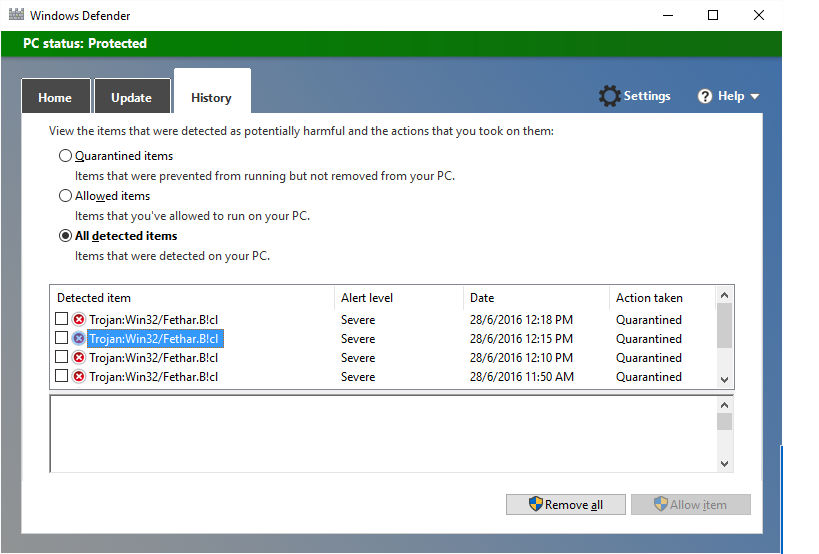Click Severe in the 12:18 PM row
819x554 pixels.
click(358, 320)
